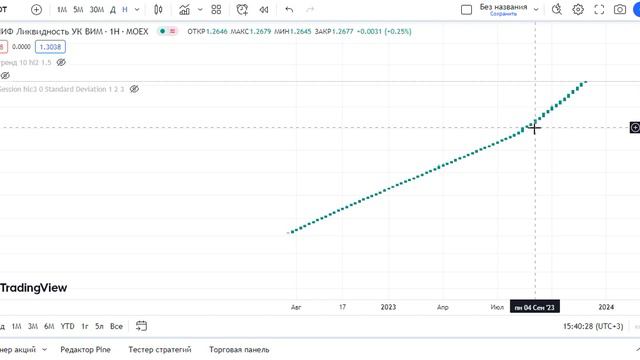Select the 1M timeframe in top toolbar
The width and height of the screenshot is (640, 360).
coord(62,9)
